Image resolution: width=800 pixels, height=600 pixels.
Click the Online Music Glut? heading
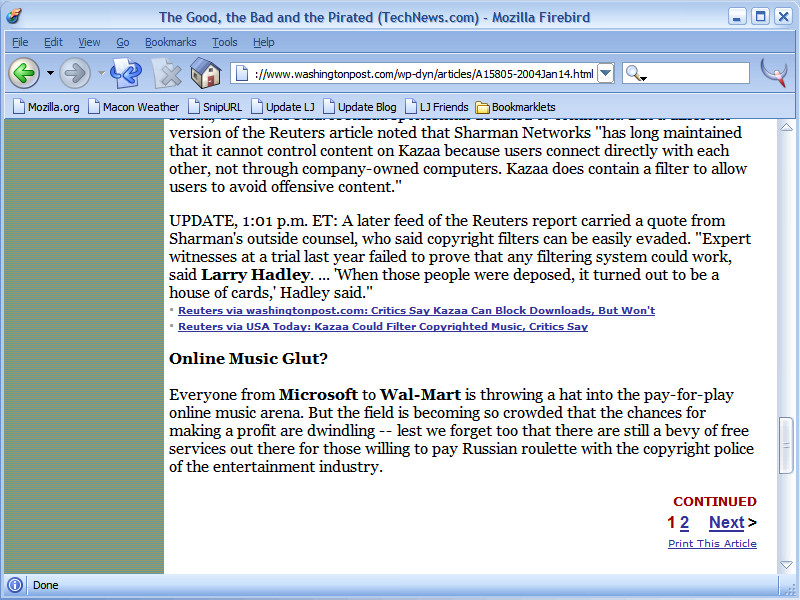248,359
